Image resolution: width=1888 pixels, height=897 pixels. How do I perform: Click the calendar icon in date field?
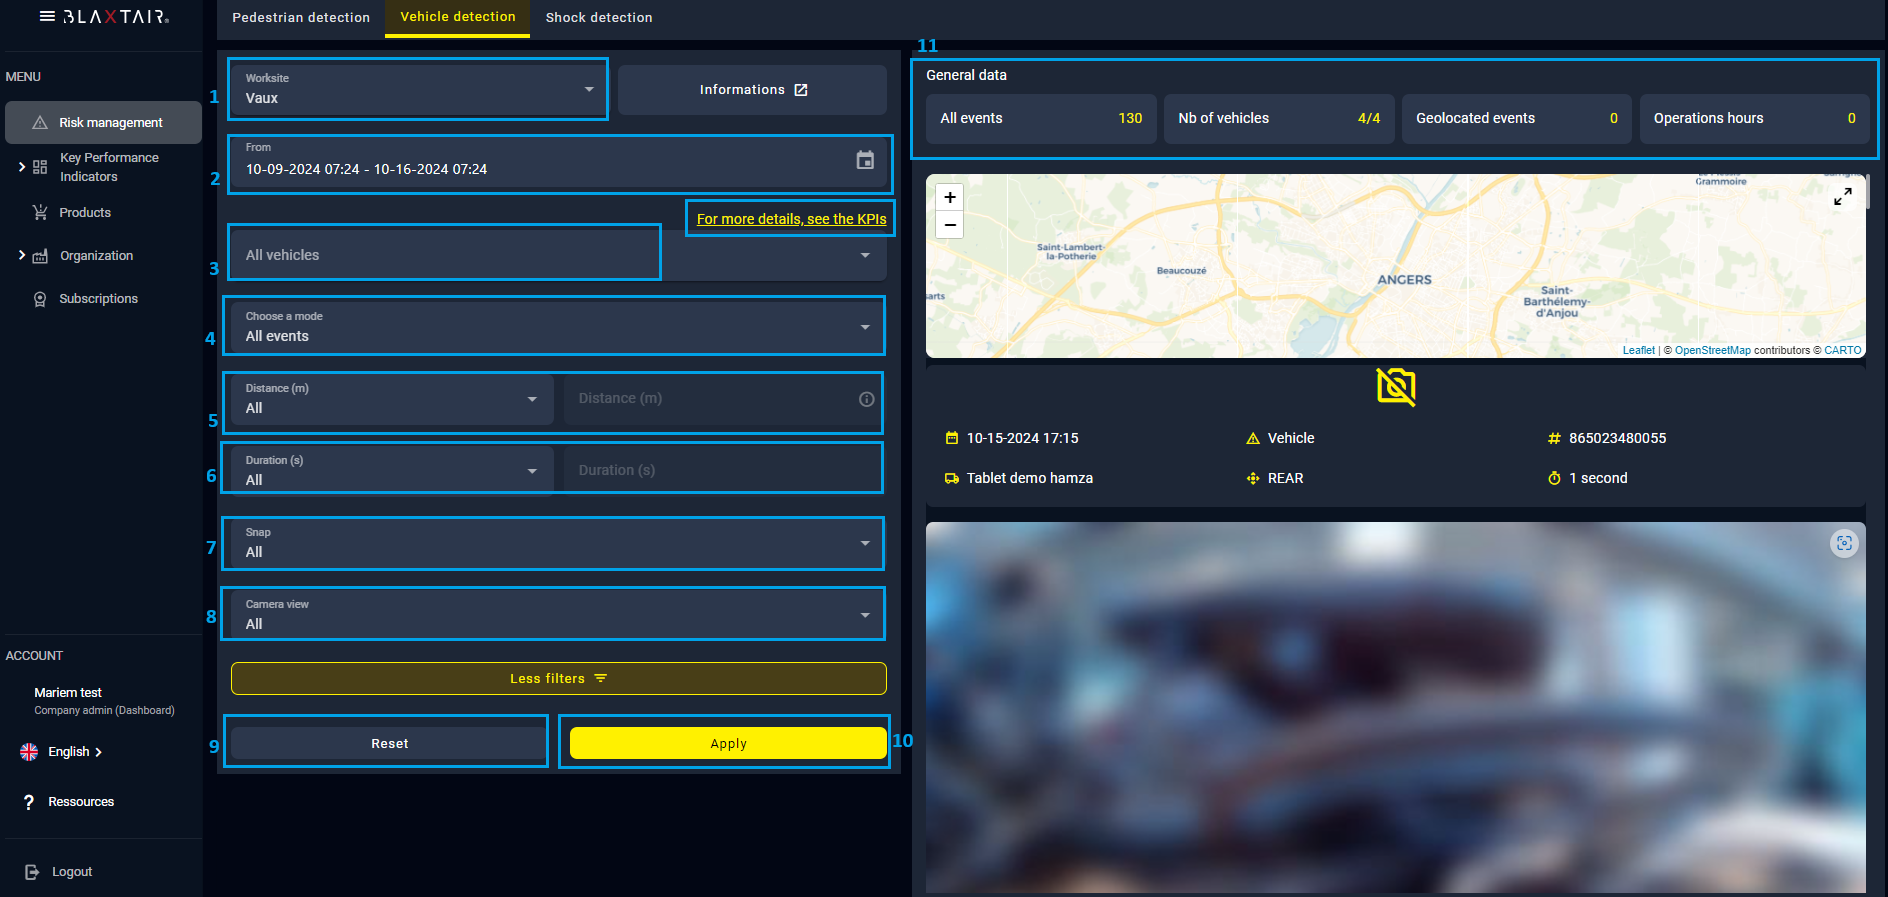[865, 160]
